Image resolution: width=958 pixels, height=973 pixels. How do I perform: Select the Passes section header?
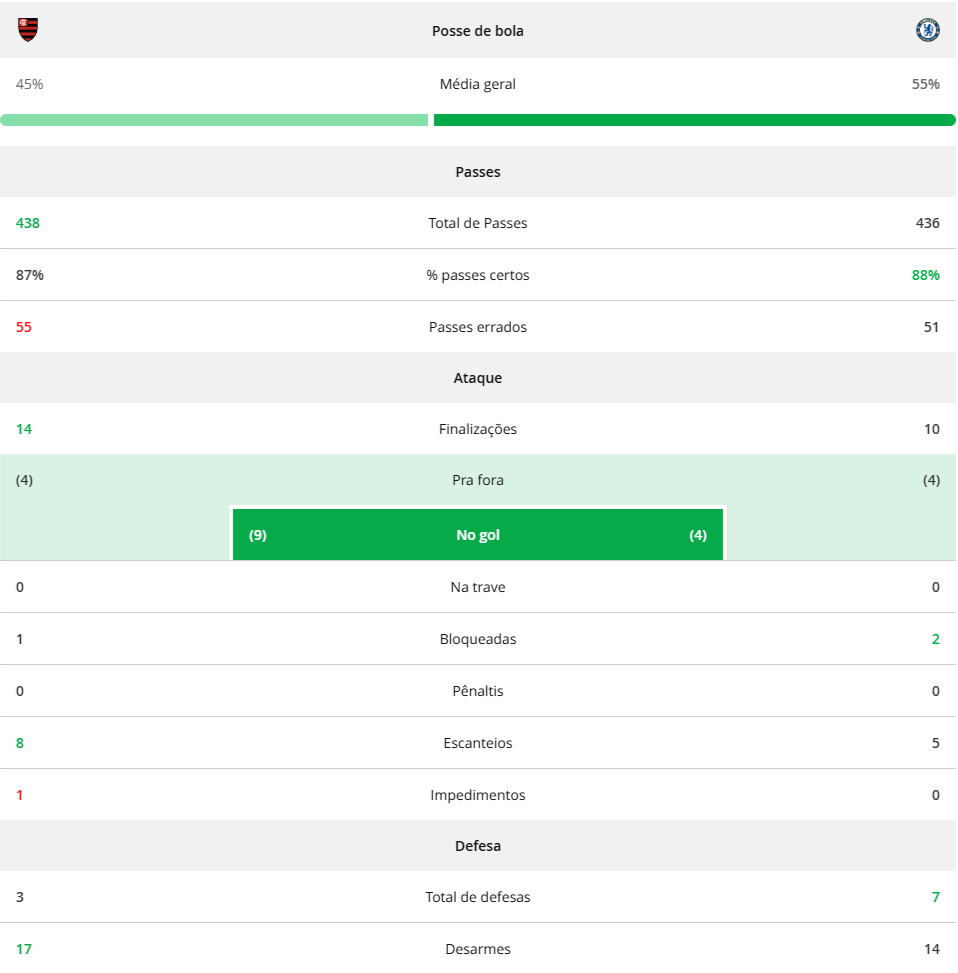(x=478, y=172)
